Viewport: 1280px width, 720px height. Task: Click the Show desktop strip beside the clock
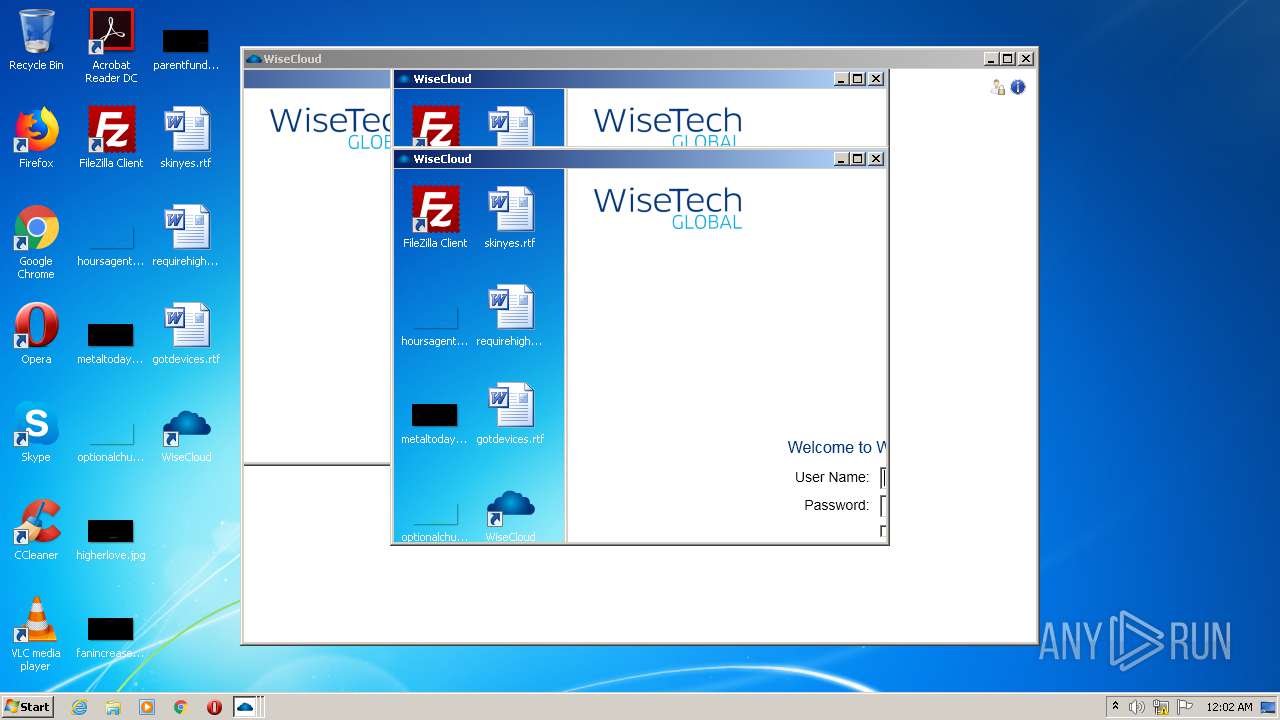tap(1269, 707)
